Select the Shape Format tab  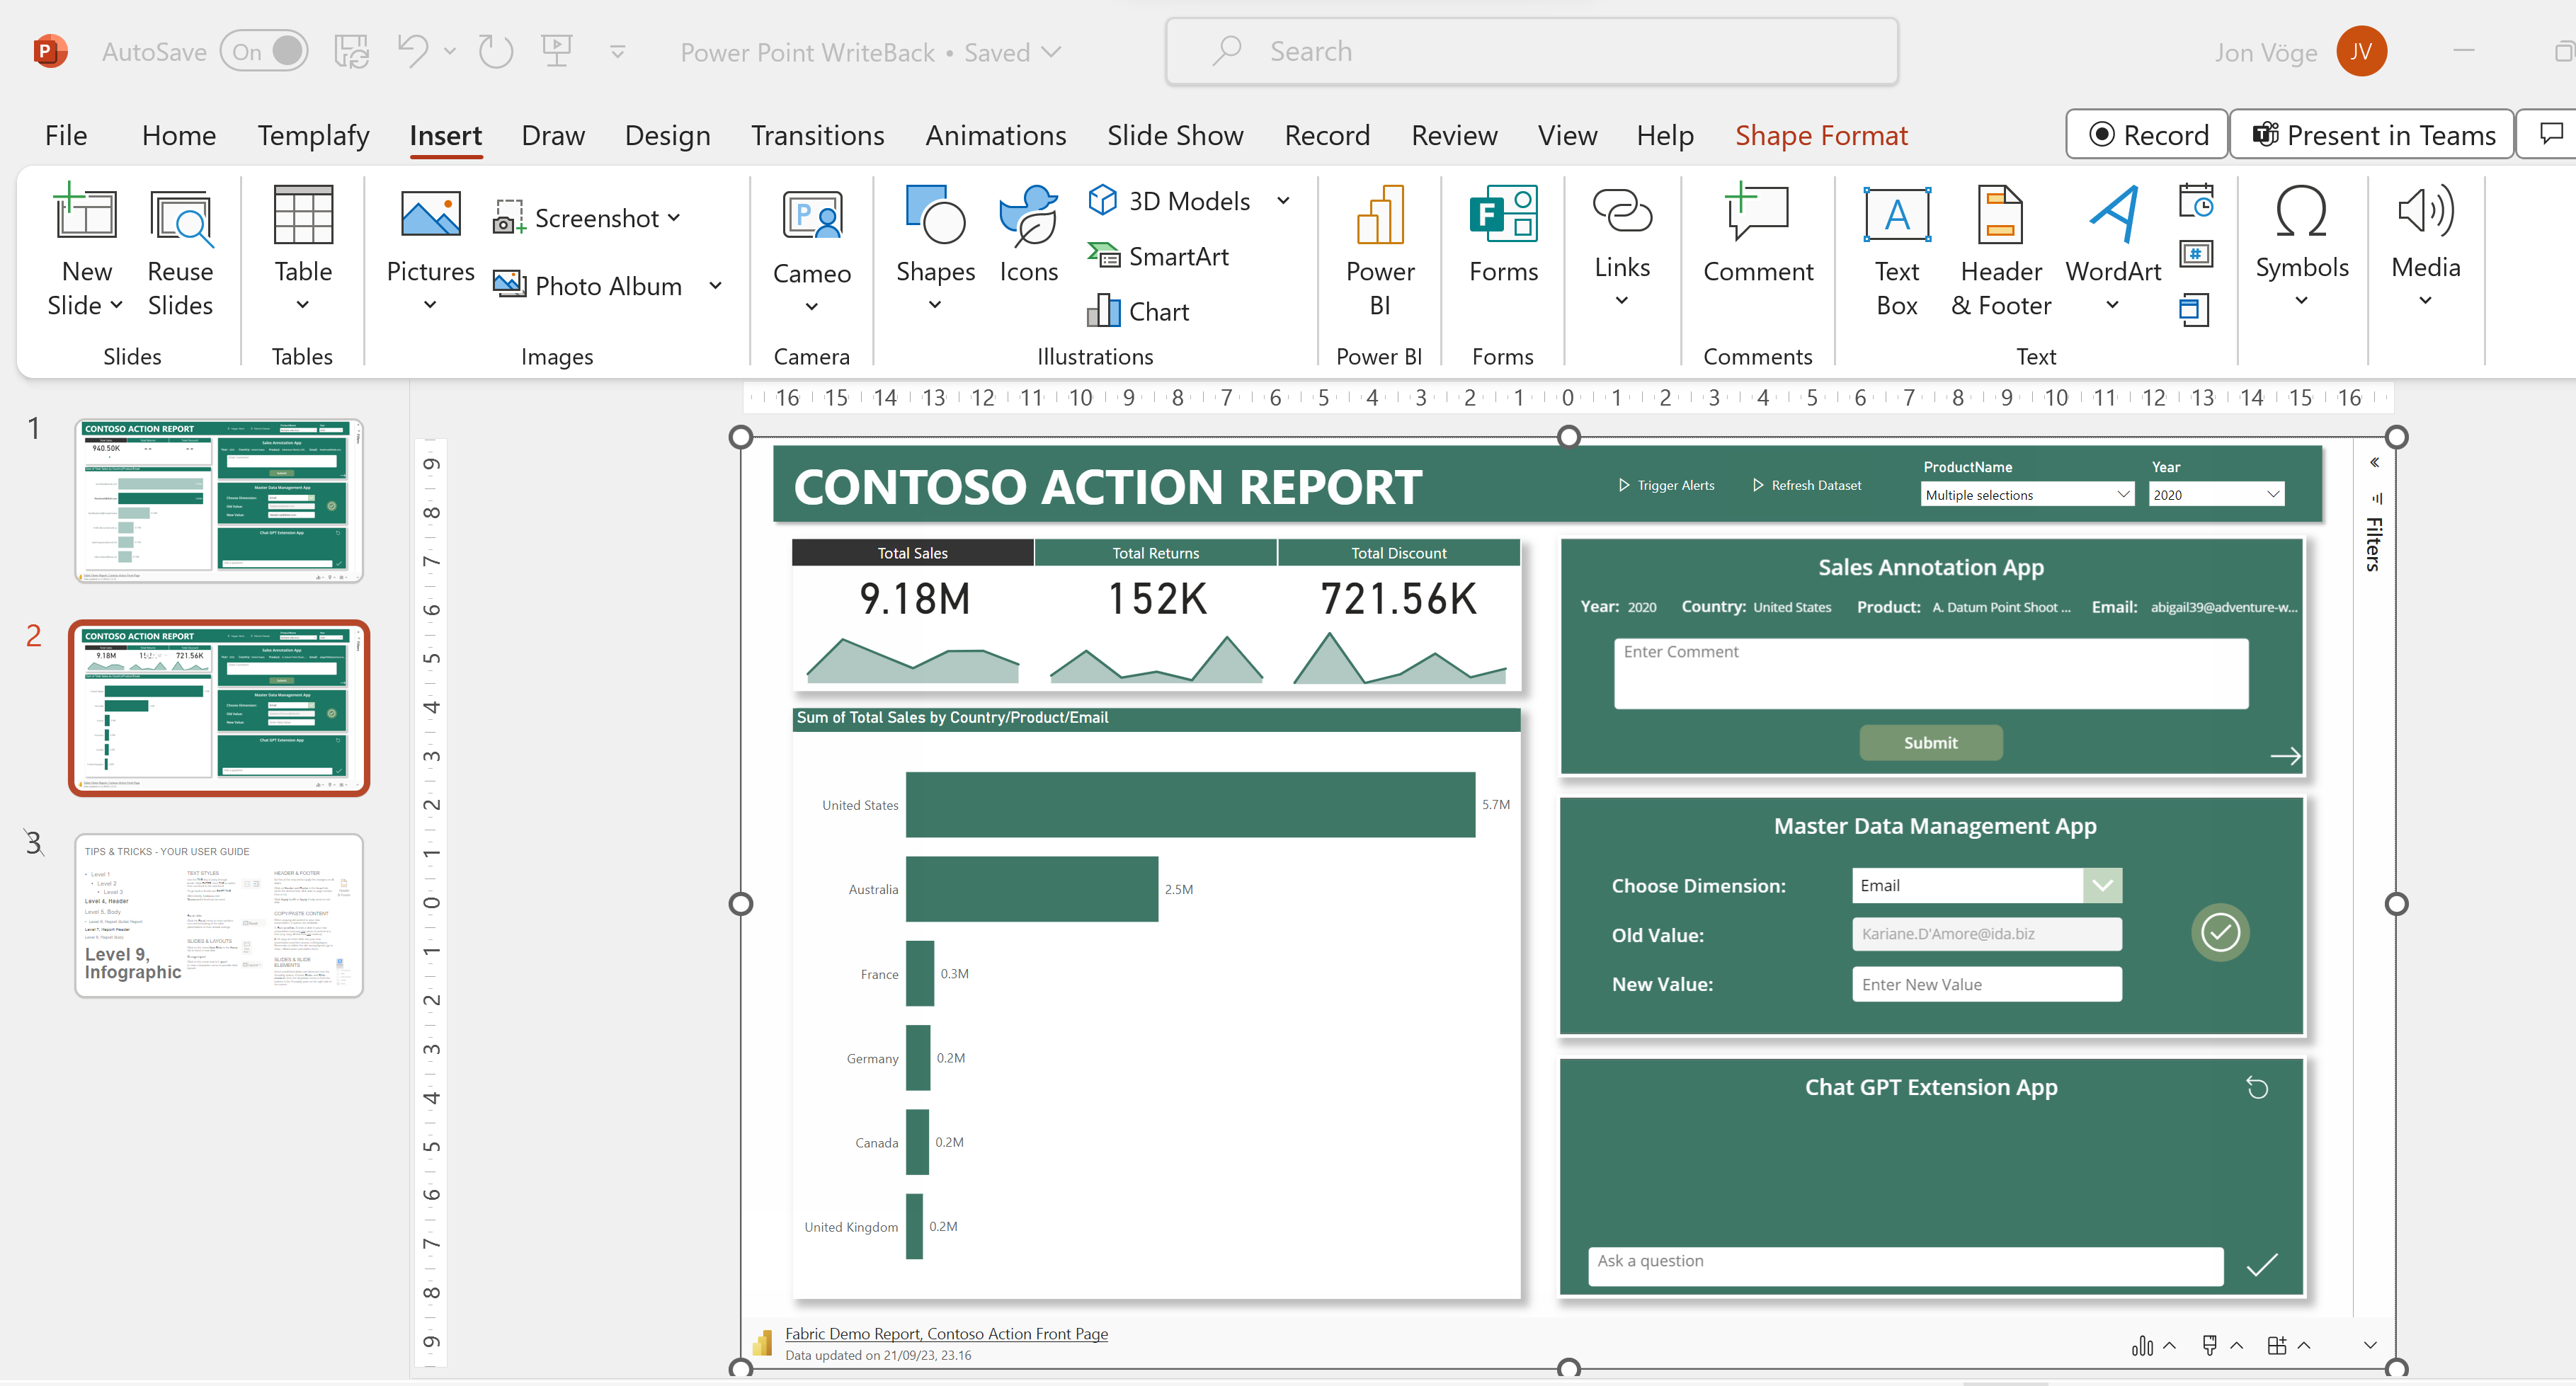(1821, 135)
